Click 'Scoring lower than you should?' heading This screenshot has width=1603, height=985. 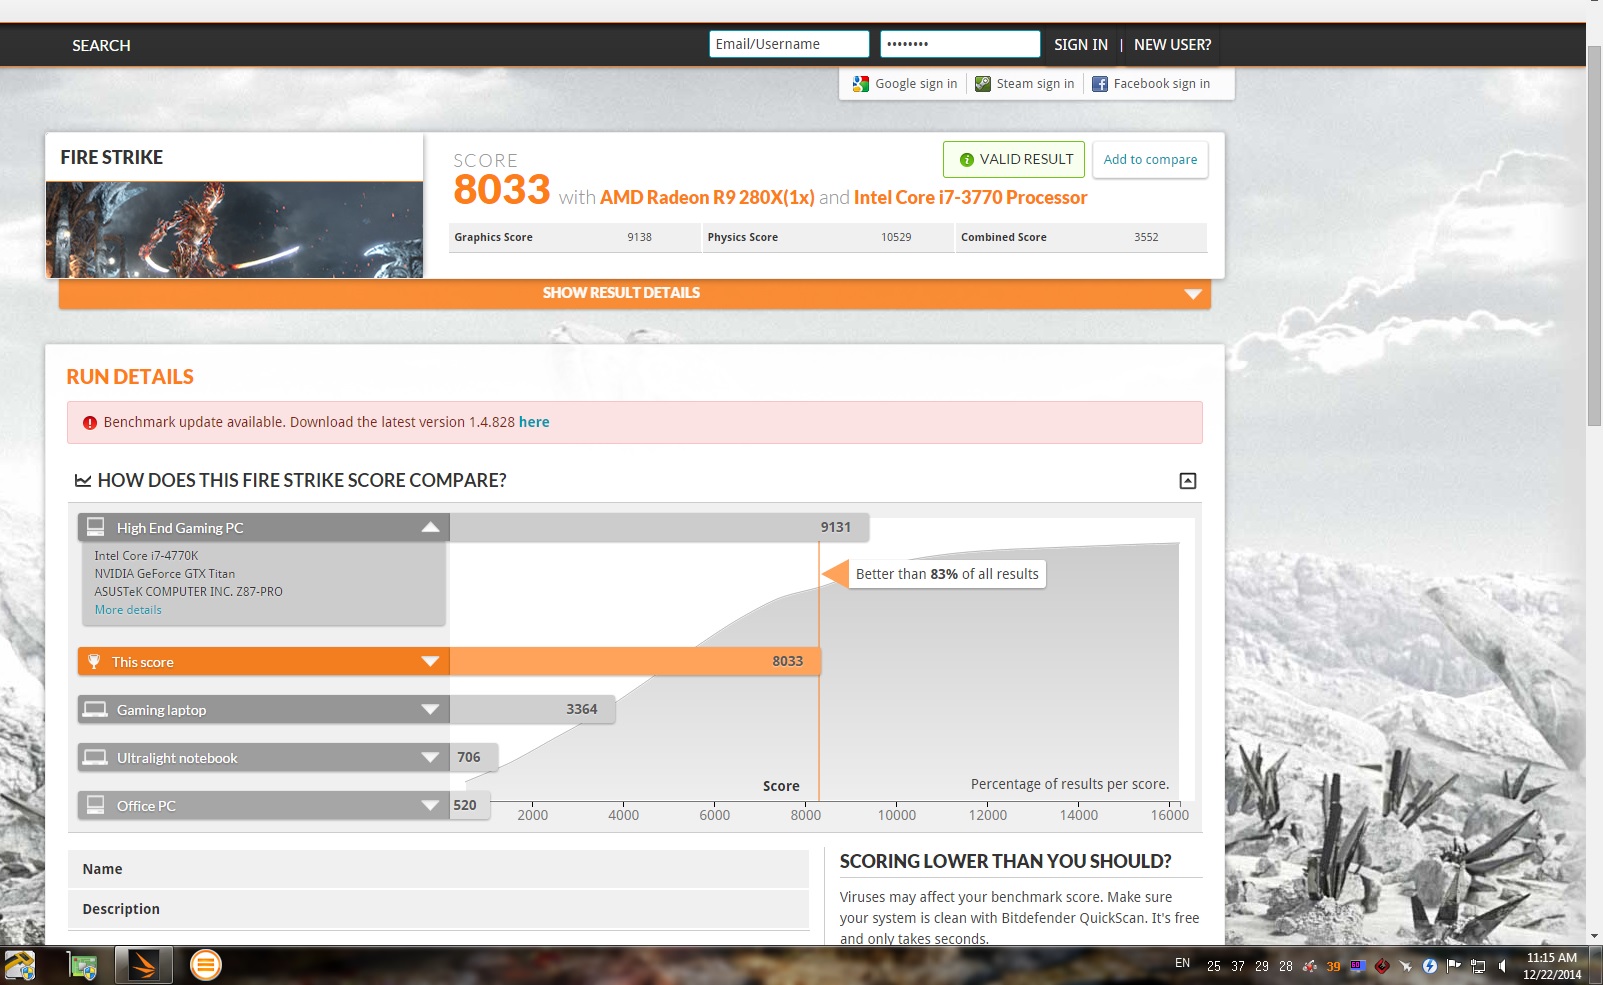click(x=1005, y=862)
